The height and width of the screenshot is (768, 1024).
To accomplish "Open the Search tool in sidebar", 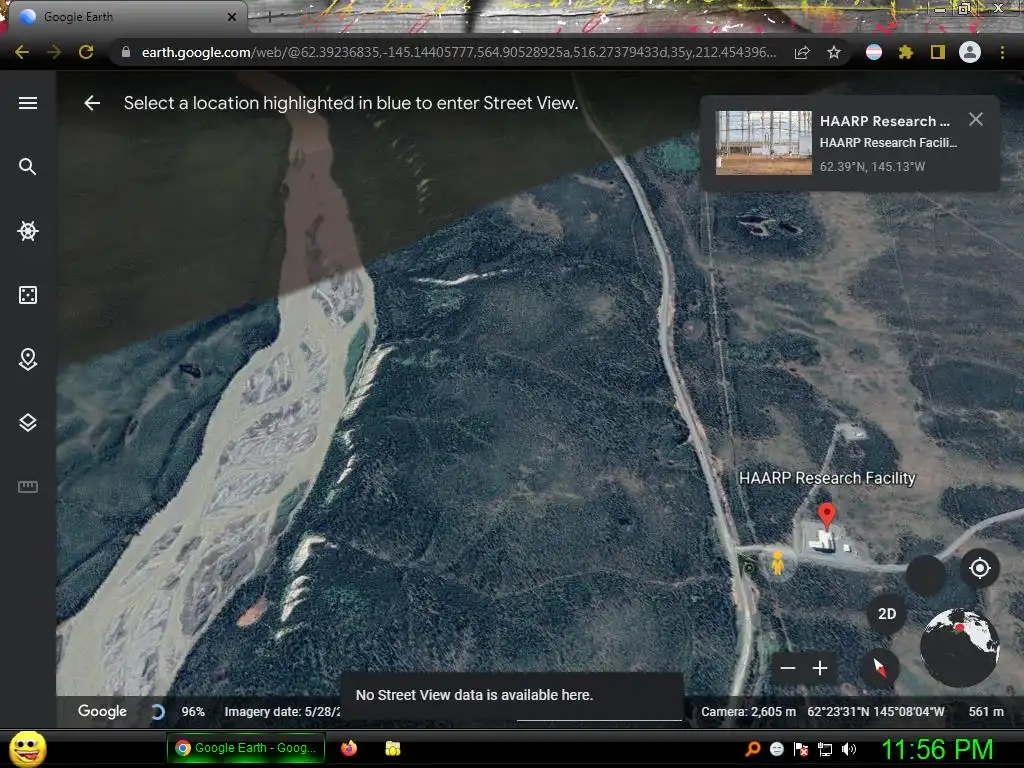I will (27, 167).
